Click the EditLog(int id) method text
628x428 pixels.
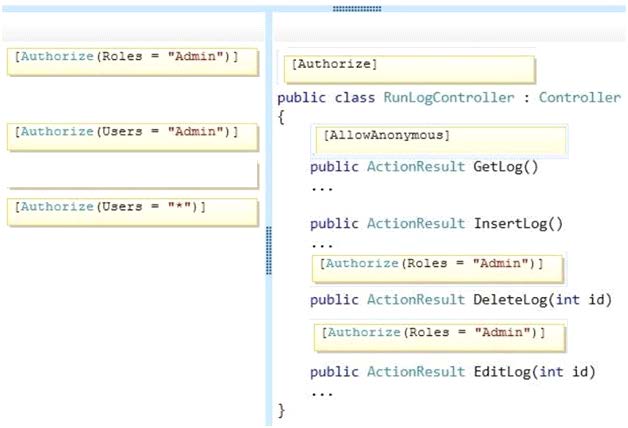pos(535,371)
